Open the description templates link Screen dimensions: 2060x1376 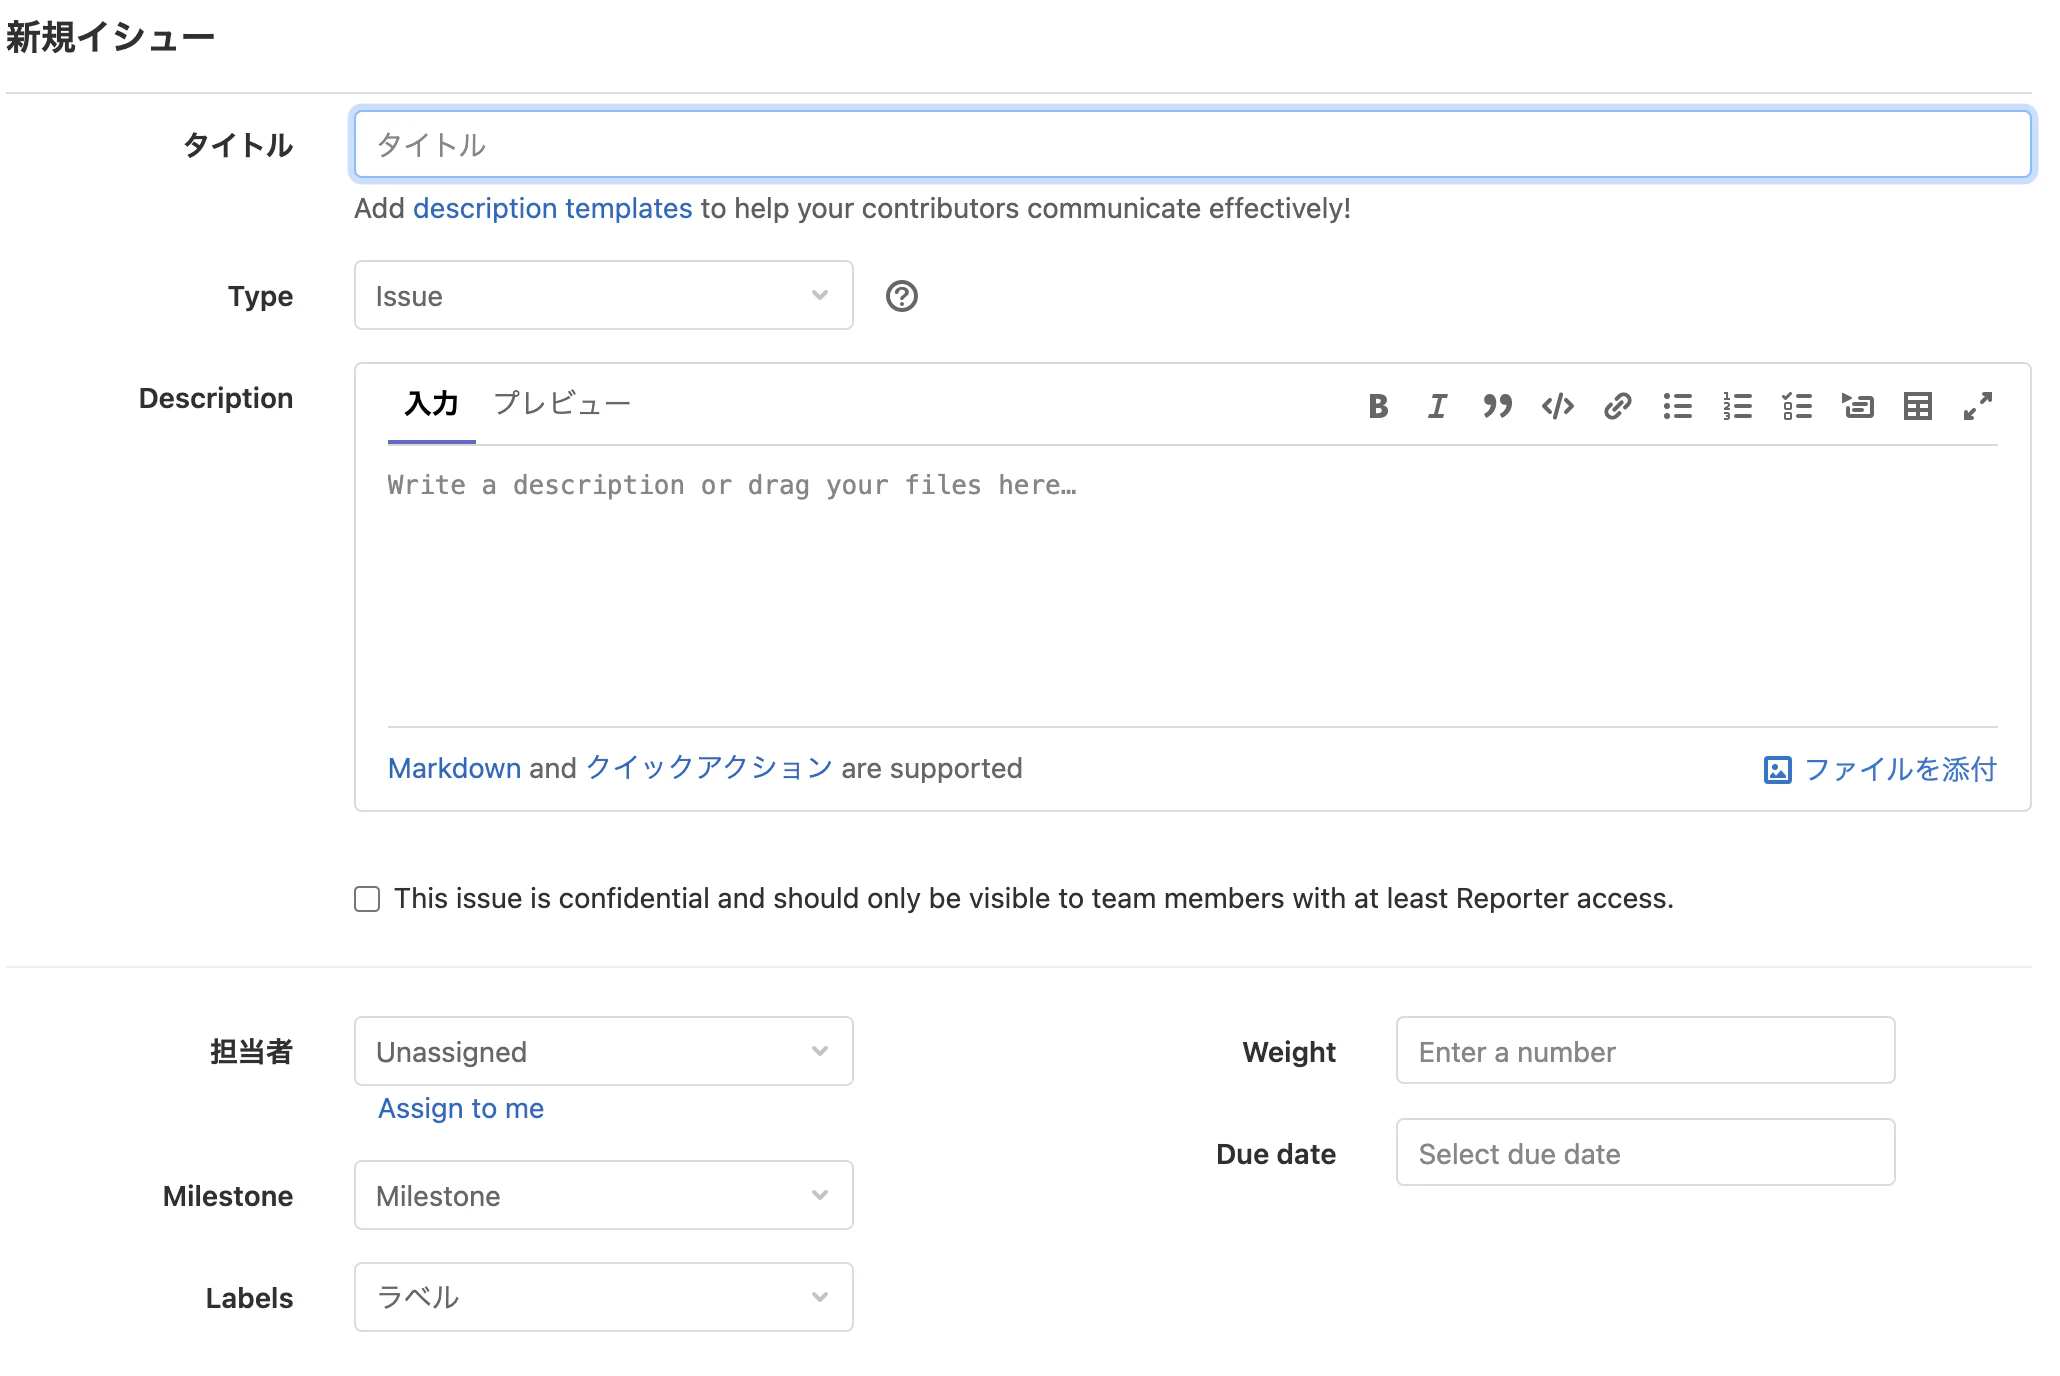[x=552, y=208]
